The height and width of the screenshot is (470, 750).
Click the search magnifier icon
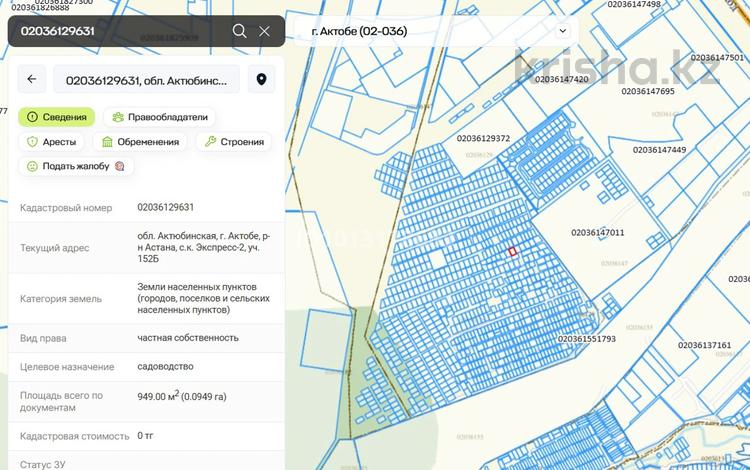(239, 31)
